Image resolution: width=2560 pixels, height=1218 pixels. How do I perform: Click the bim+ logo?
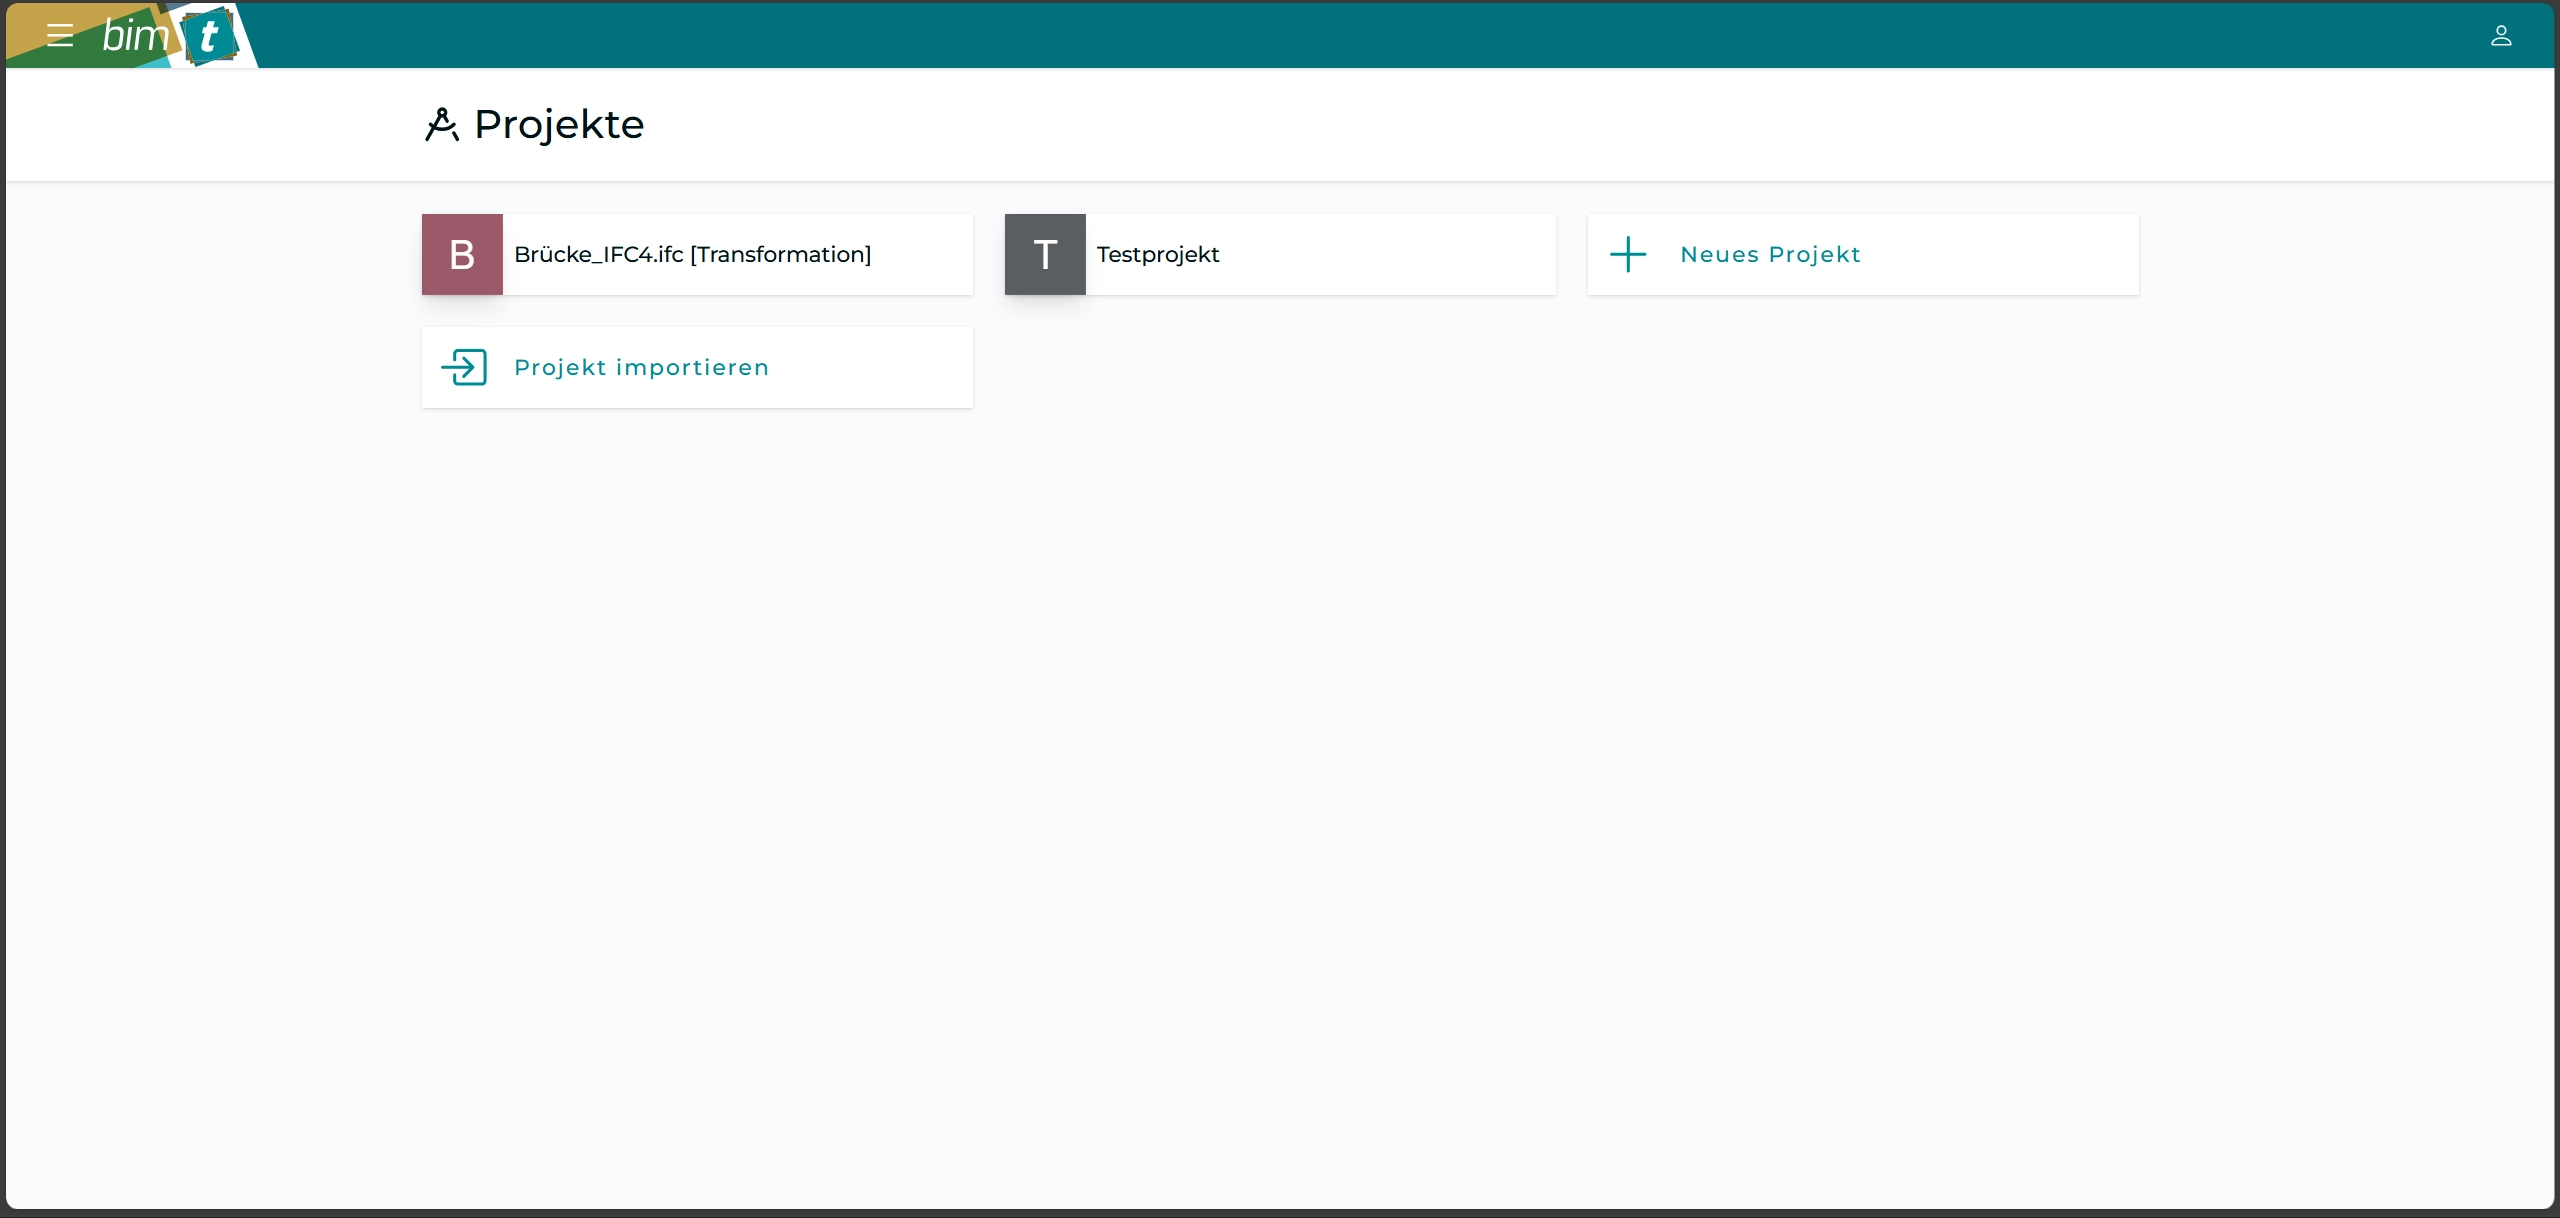click(168, 36)
